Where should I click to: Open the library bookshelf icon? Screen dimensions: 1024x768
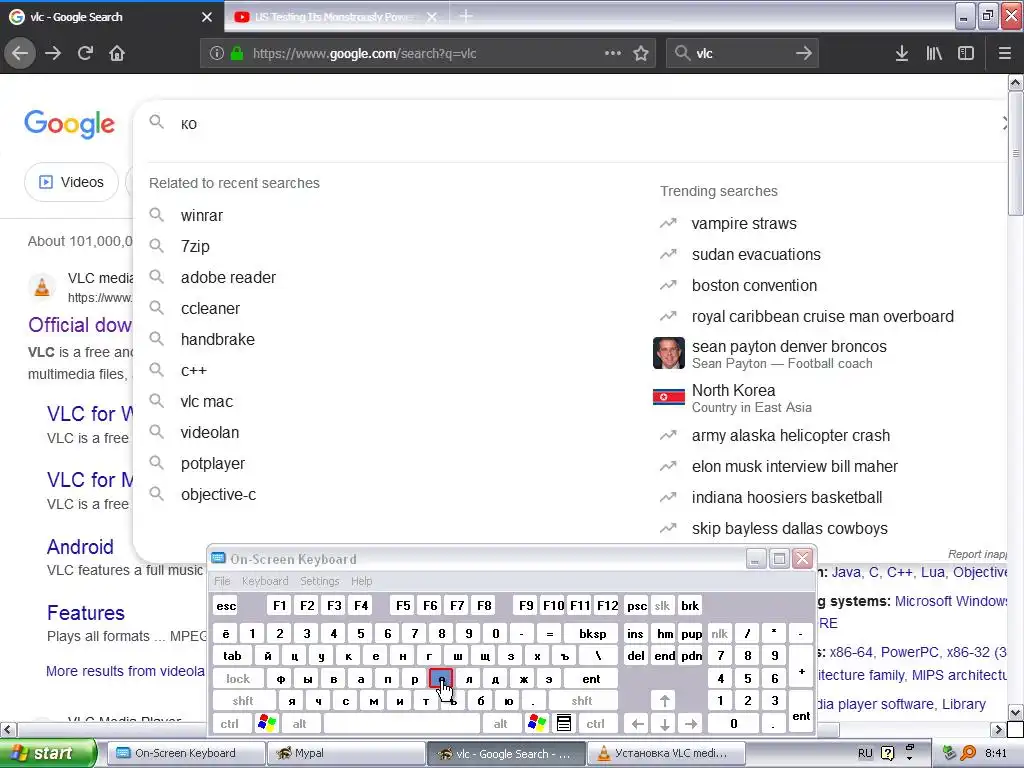pyautogui.click(x=934, y=54)
